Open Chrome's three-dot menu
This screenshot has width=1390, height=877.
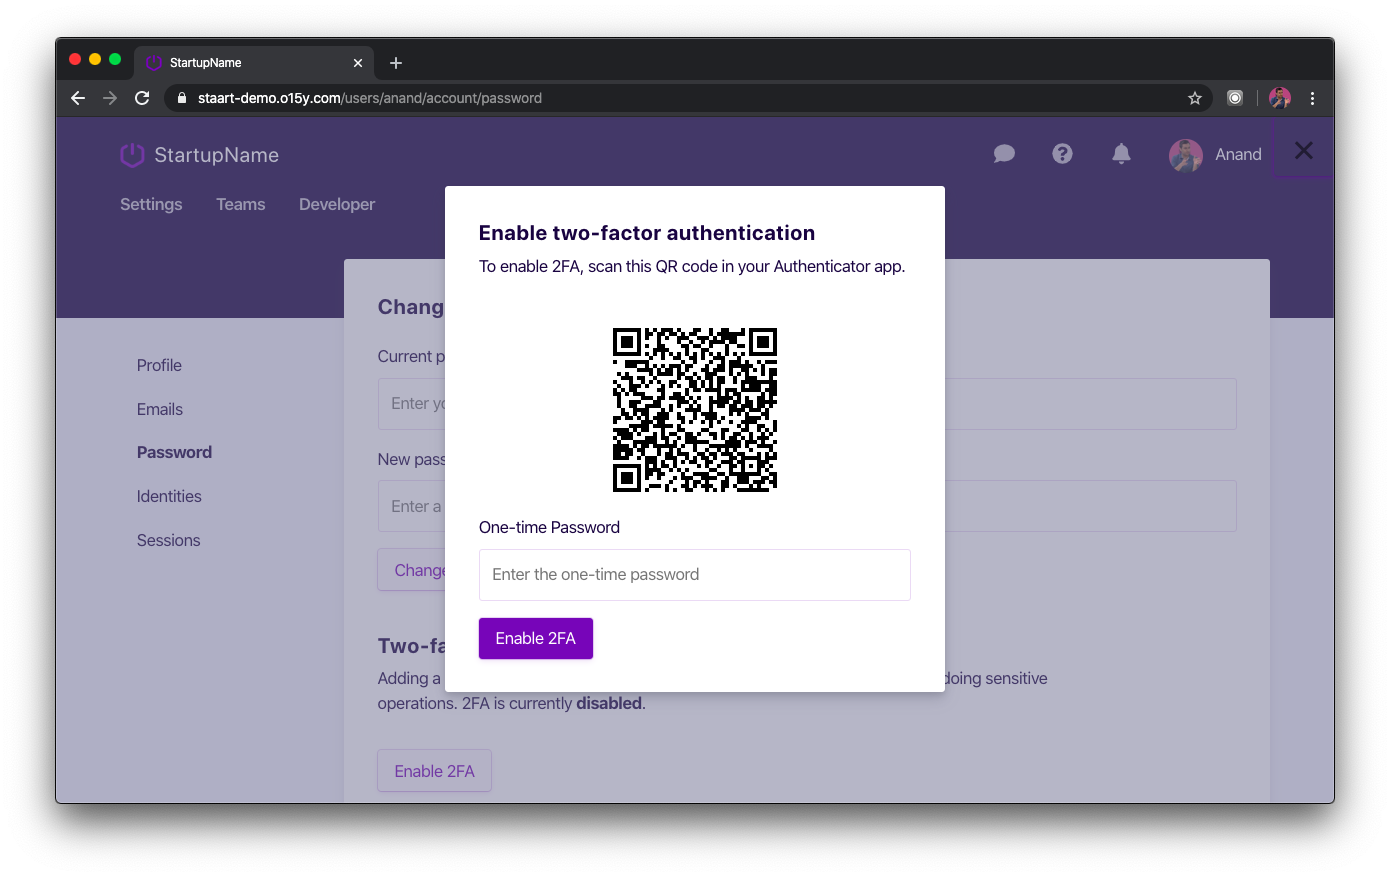[1312, 98]
